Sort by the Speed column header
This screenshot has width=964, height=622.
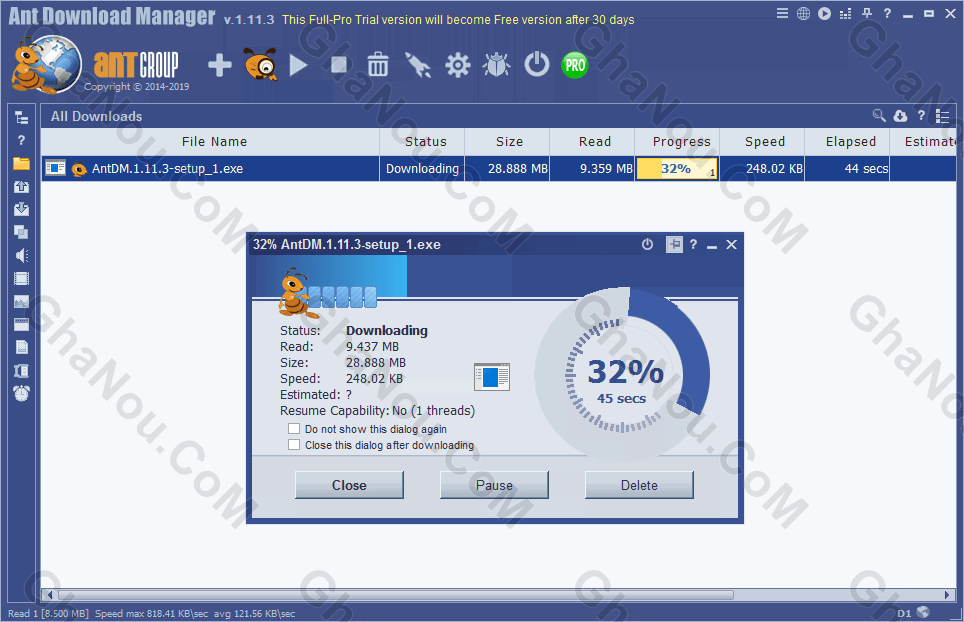(762, 142)
